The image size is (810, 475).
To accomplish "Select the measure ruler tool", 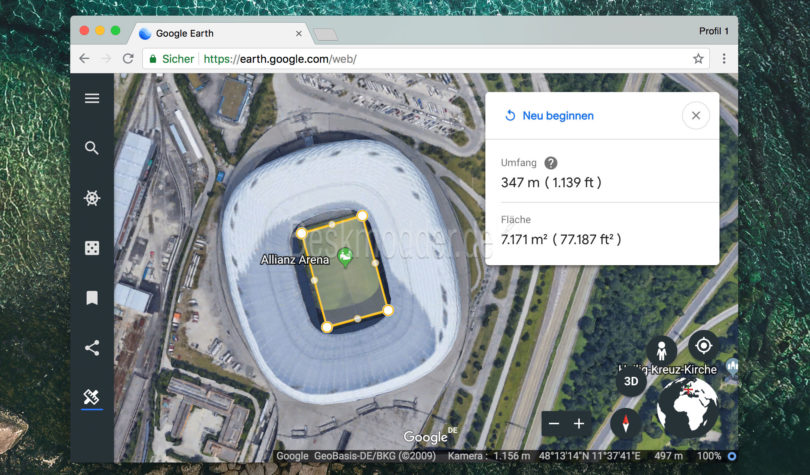I will click(92, 398).
